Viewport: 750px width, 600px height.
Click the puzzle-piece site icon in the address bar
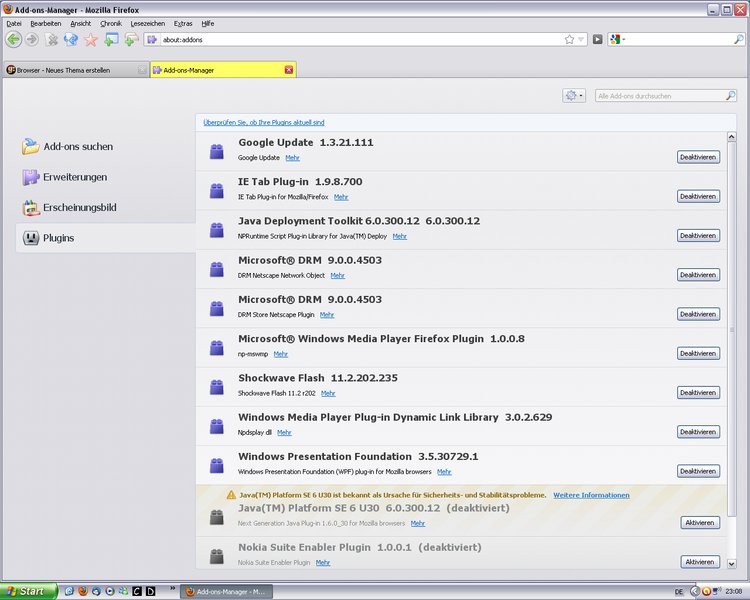point(152,40)
